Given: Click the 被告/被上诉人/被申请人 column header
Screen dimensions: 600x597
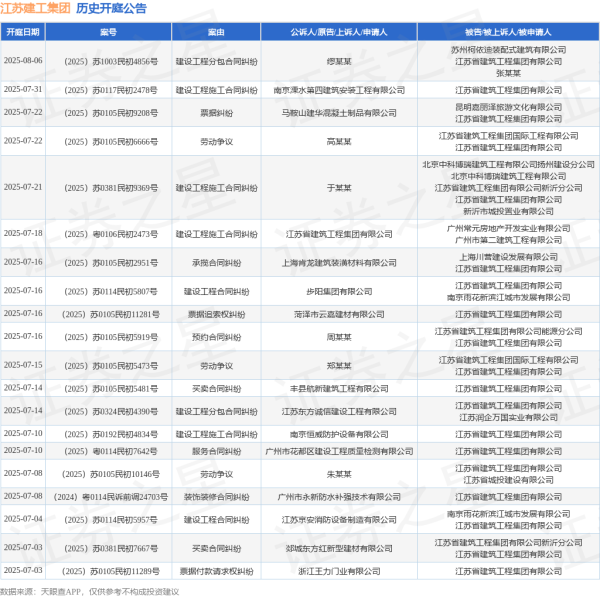Looking at the screenshot, I should pos(508,32).
